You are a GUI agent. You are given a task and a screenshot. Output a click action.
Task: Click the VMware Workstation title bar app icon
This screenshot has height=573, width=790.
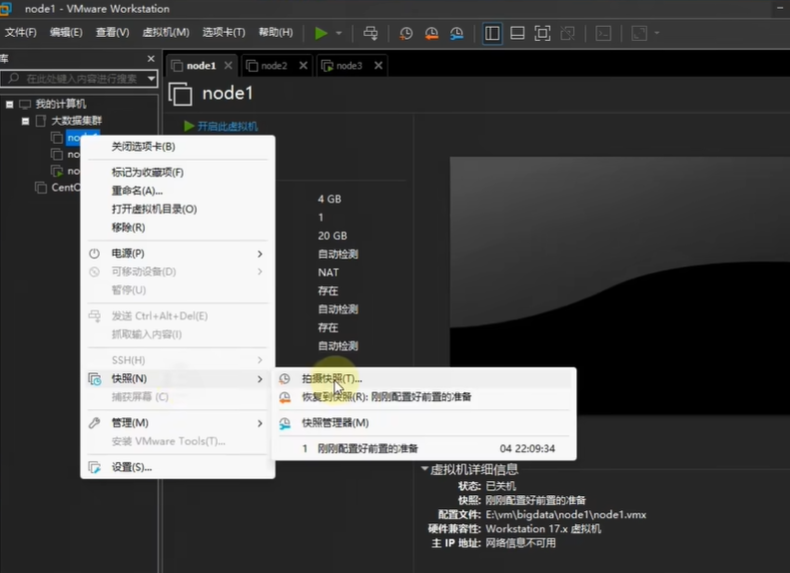6,9
